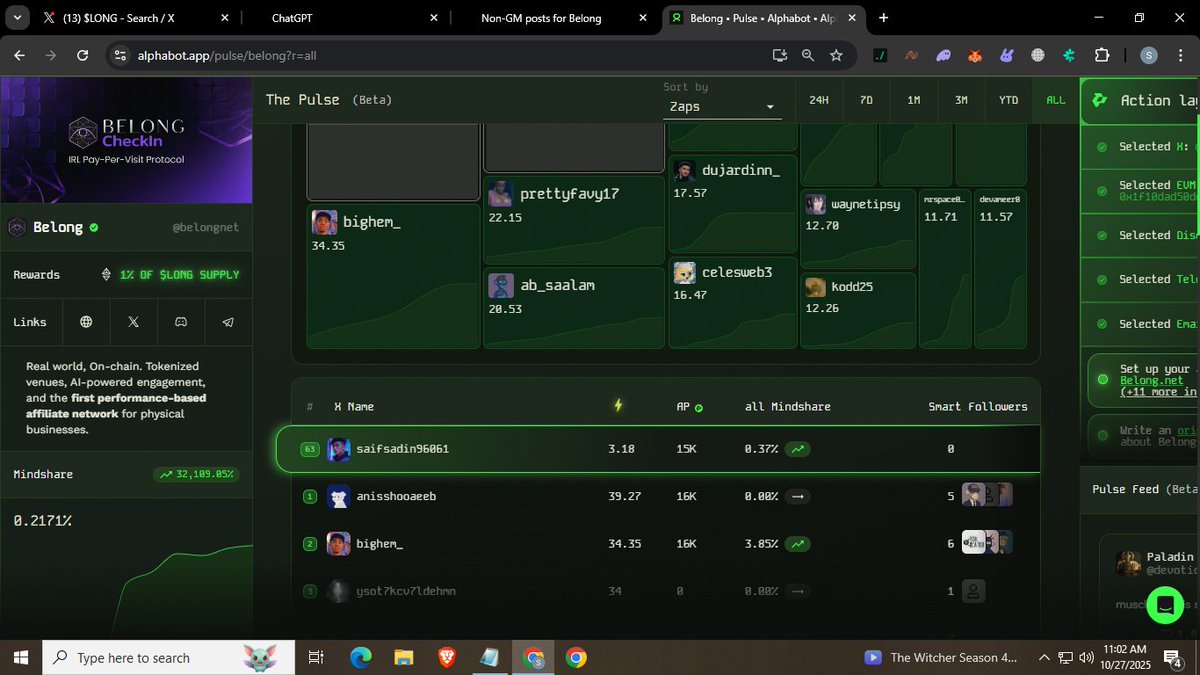This screenshot has height=675, width=1200.
Task: Open the MetaMask fox extension
Action: [x=975, y=56]
